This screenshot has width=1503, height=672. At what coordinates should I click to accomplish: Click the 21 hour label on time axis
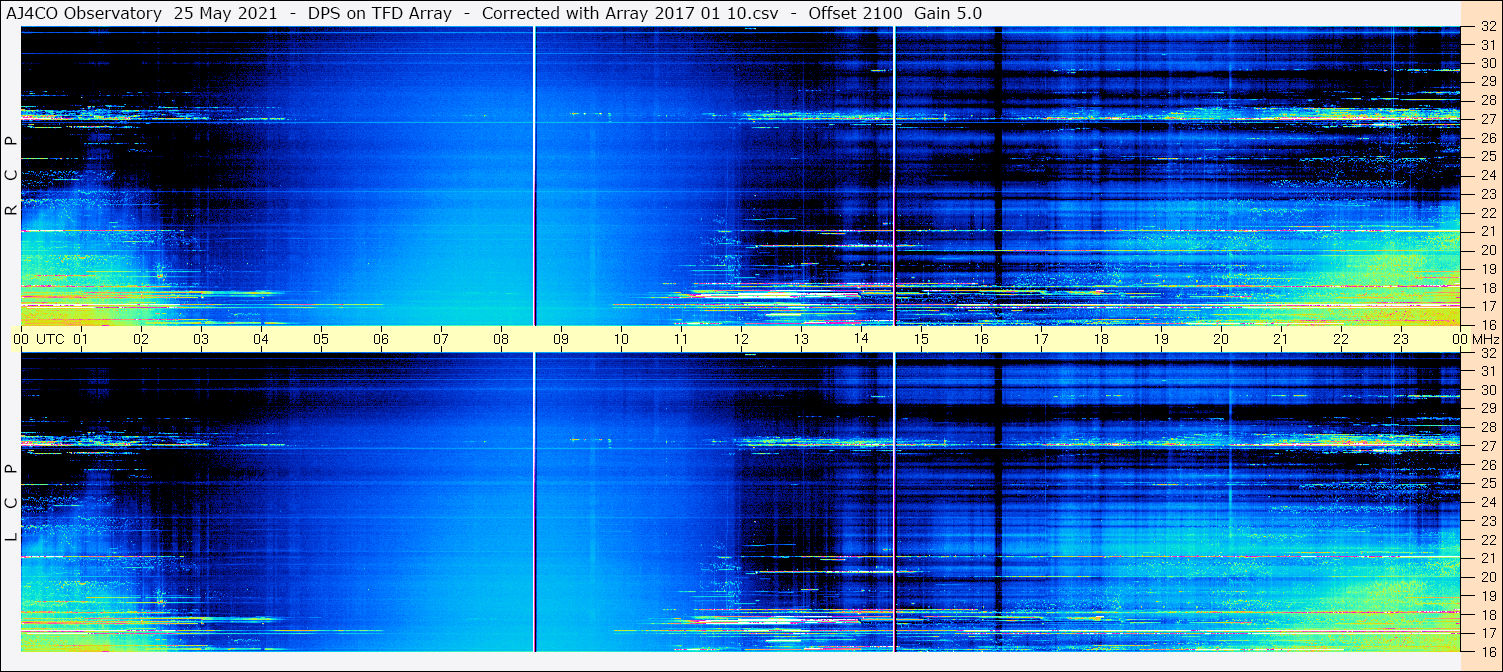pyautogui.click(x=1281, y=339)
